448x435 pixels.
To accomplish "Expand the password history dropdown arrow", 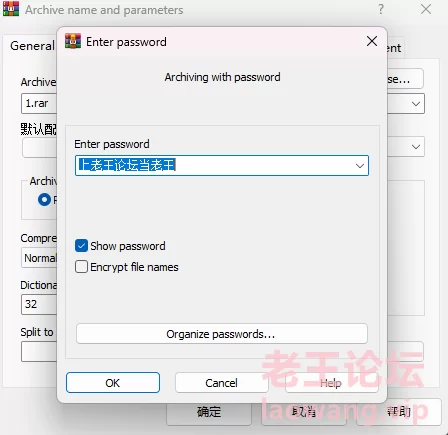I will click(x=359, y=166).
